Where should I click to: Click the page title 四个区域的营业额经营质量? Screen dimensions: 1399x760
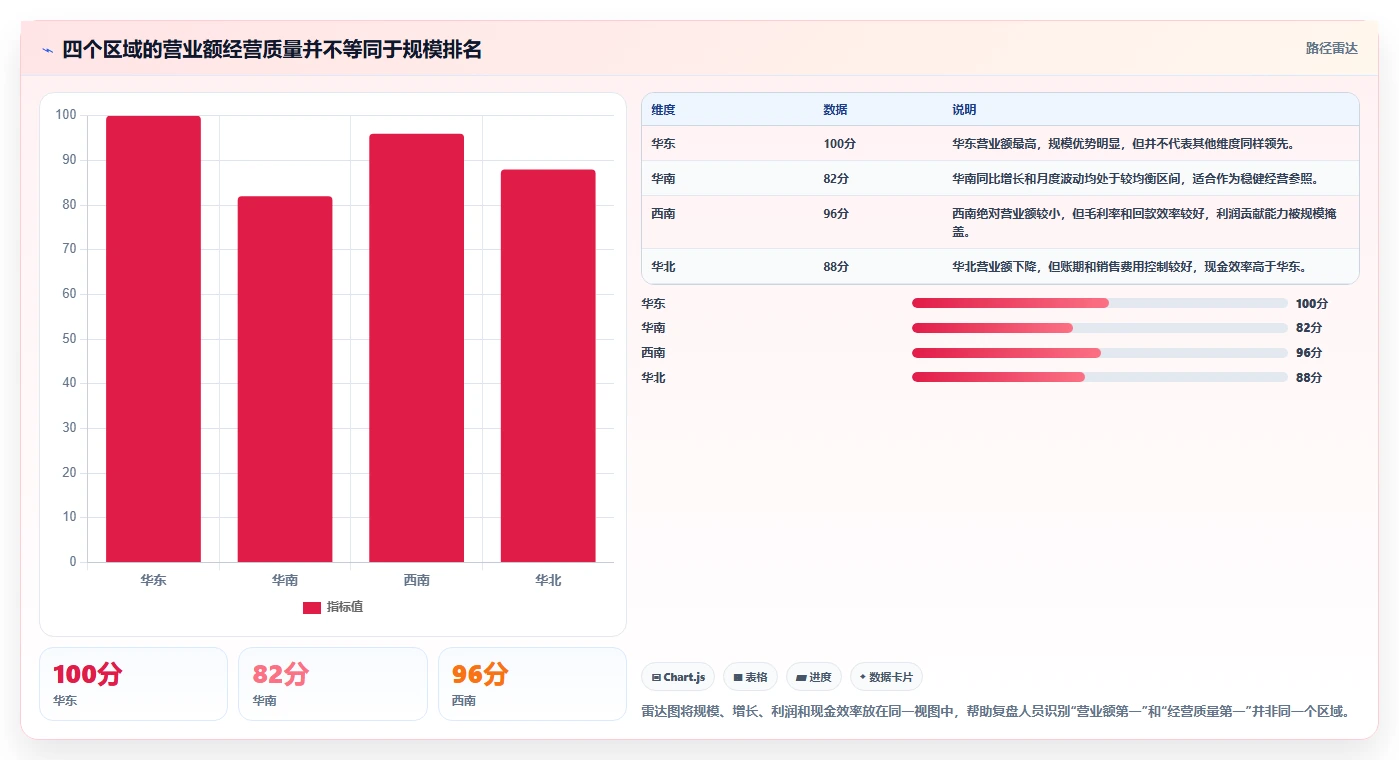(272, 50)
